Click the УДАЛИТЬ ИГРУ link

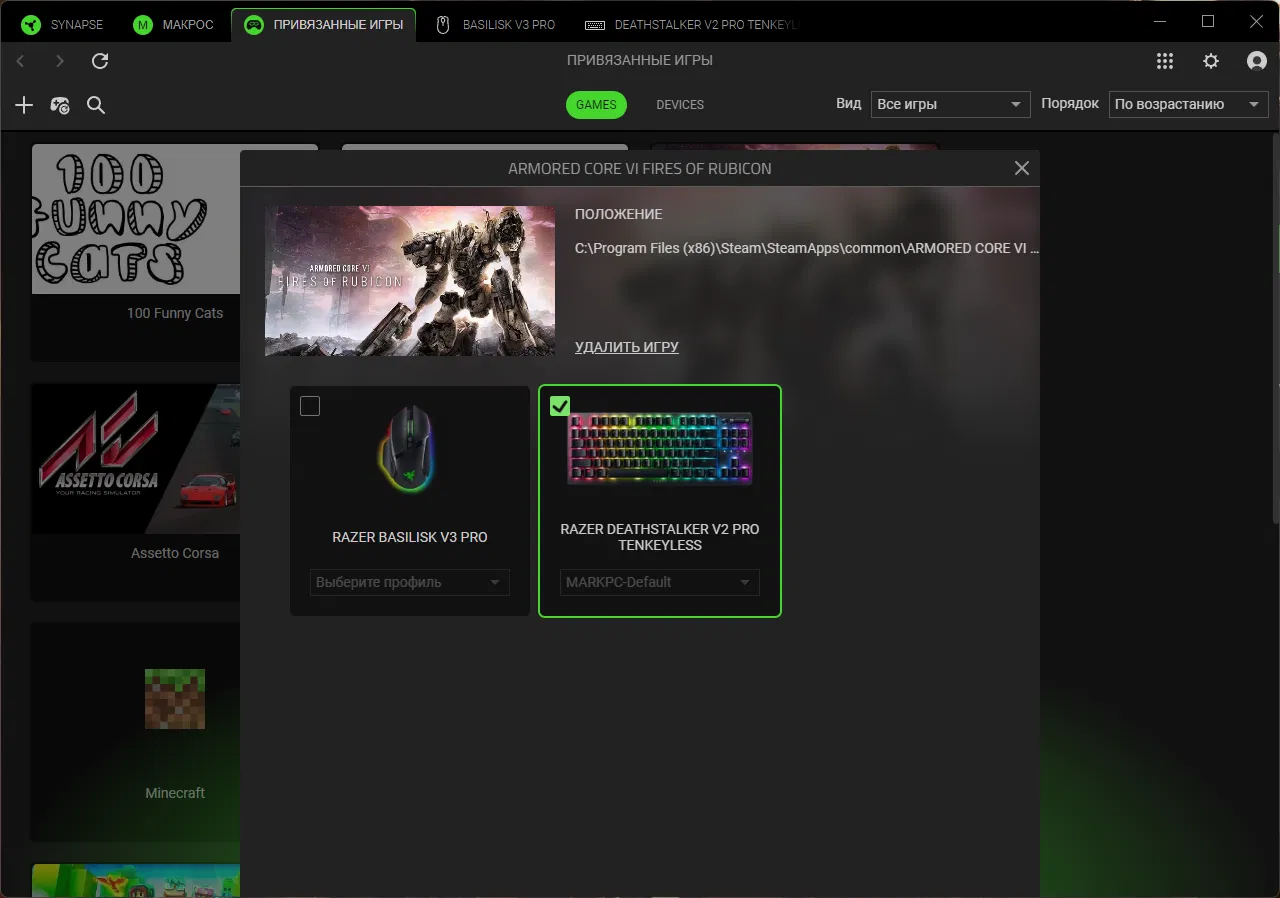coord(627,347)
